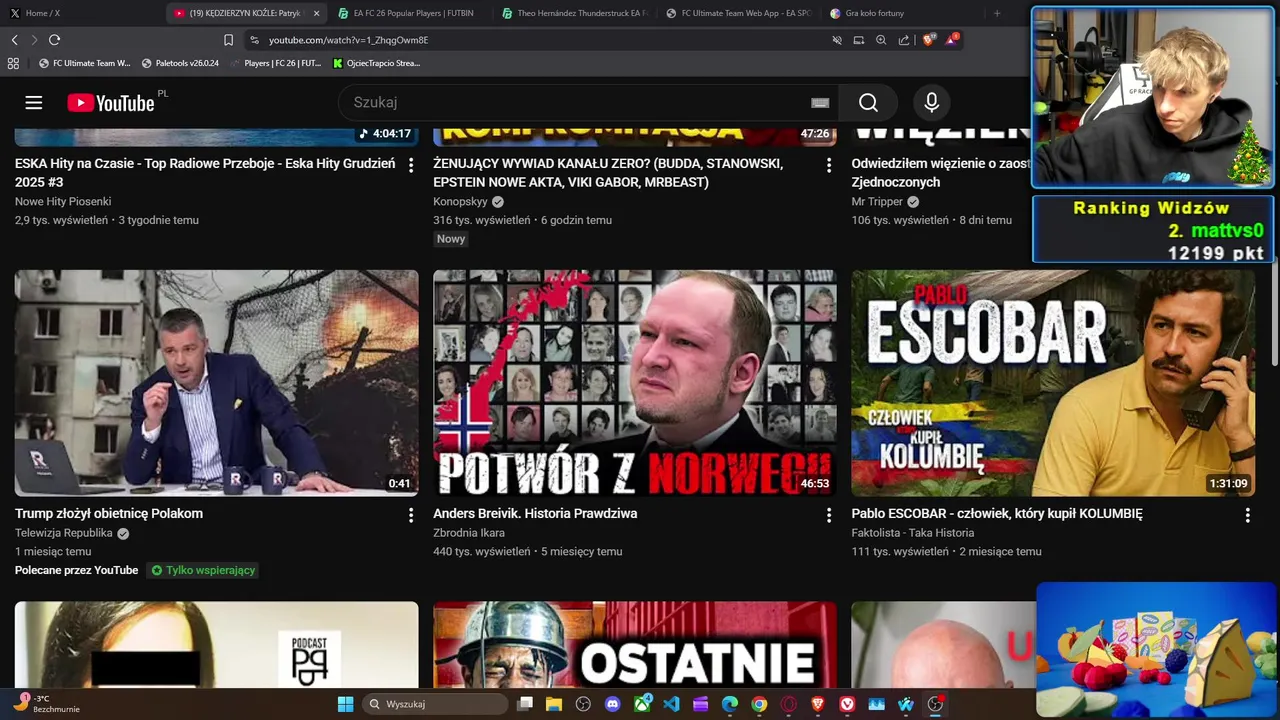Open the Pablo Escobar video thumbnail

[x=1053, y=383]
